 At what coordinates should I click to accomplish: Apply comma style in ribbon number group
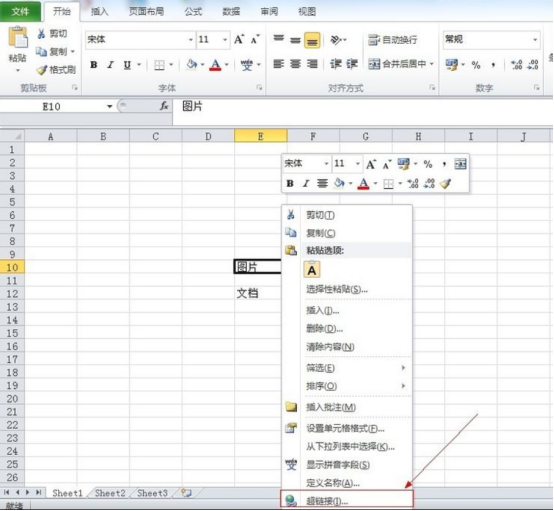[493, 65]
